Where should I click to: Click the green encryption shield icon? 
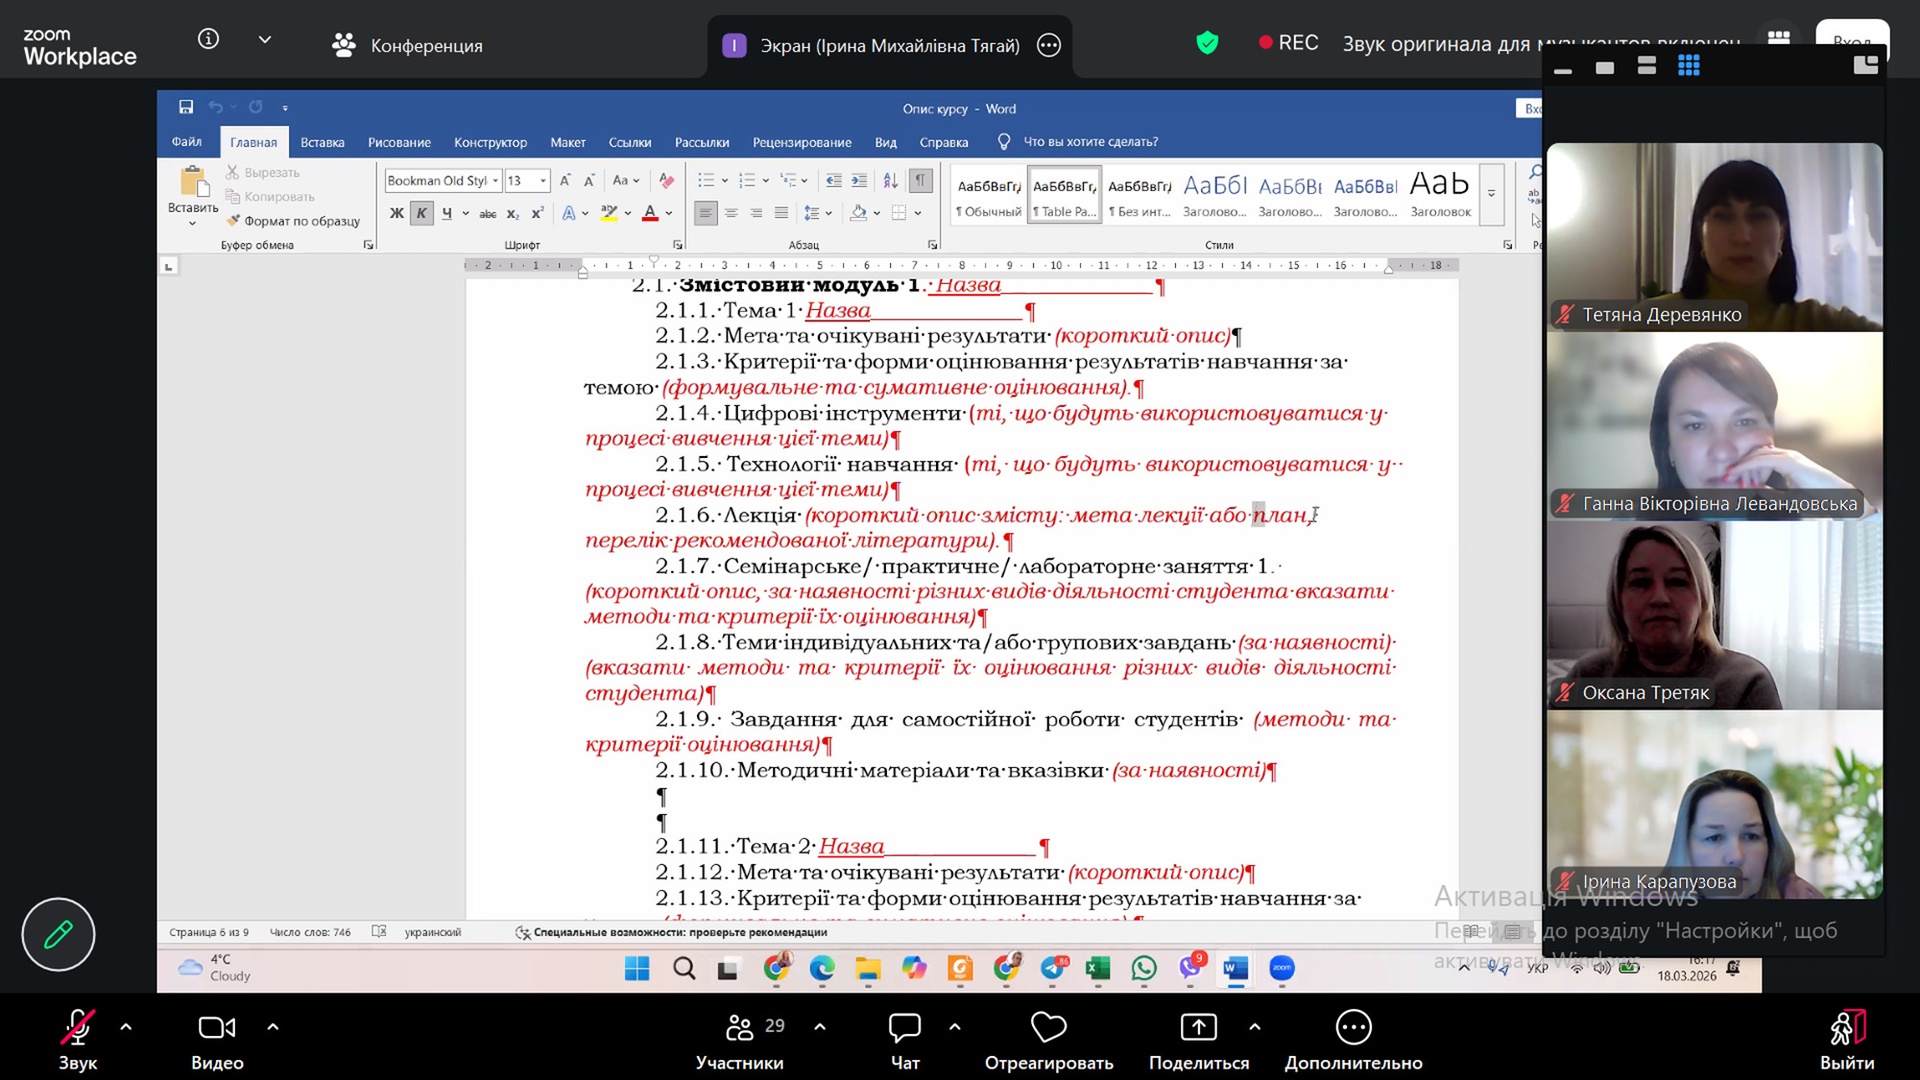[x=1207, y=43]
